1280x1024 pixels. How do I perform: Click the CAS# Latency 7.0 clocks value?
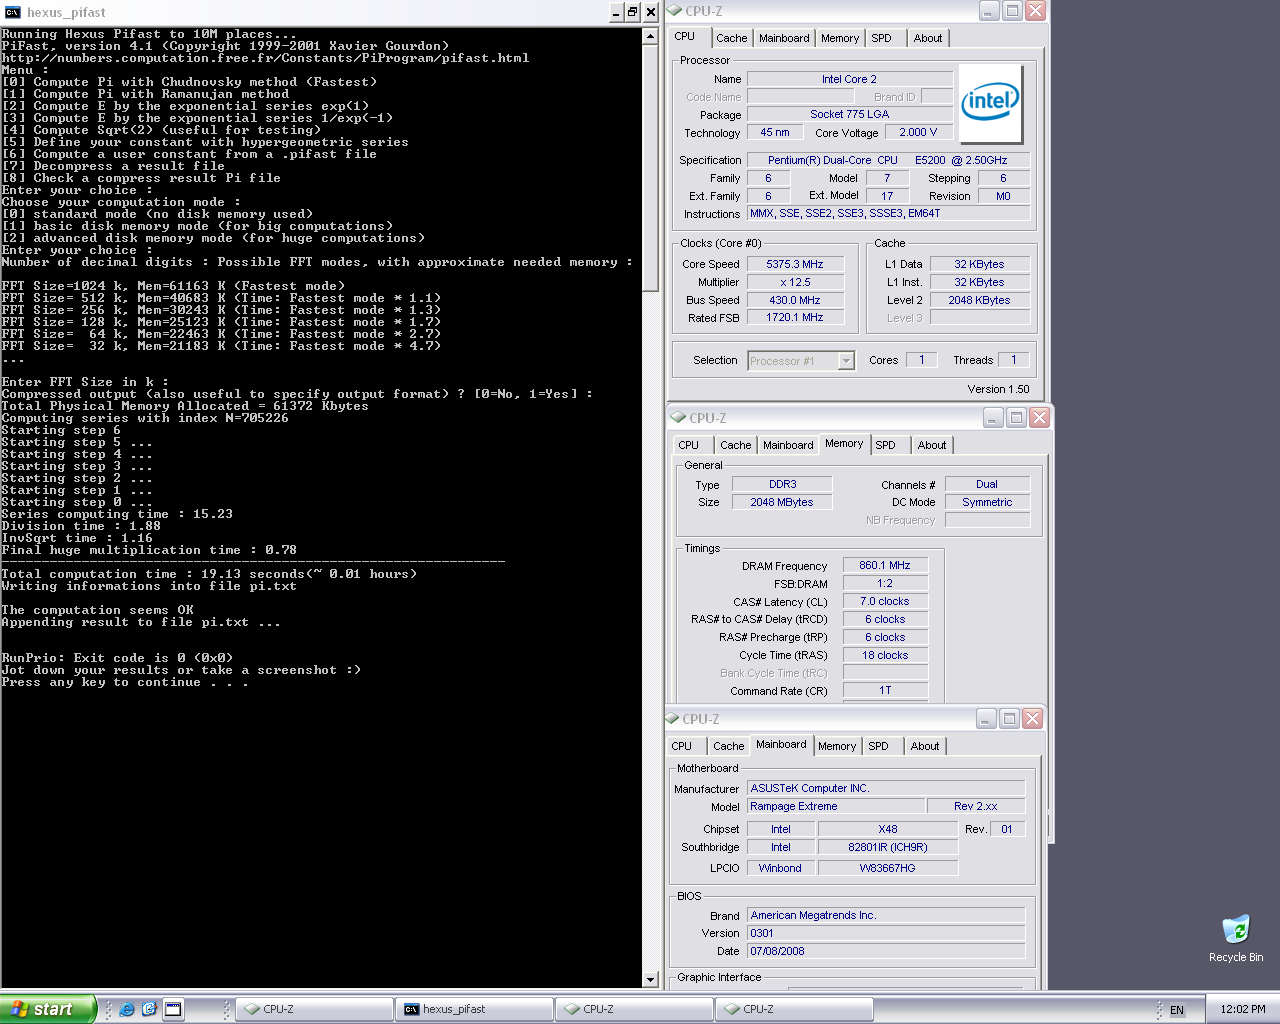pos(885,601)
